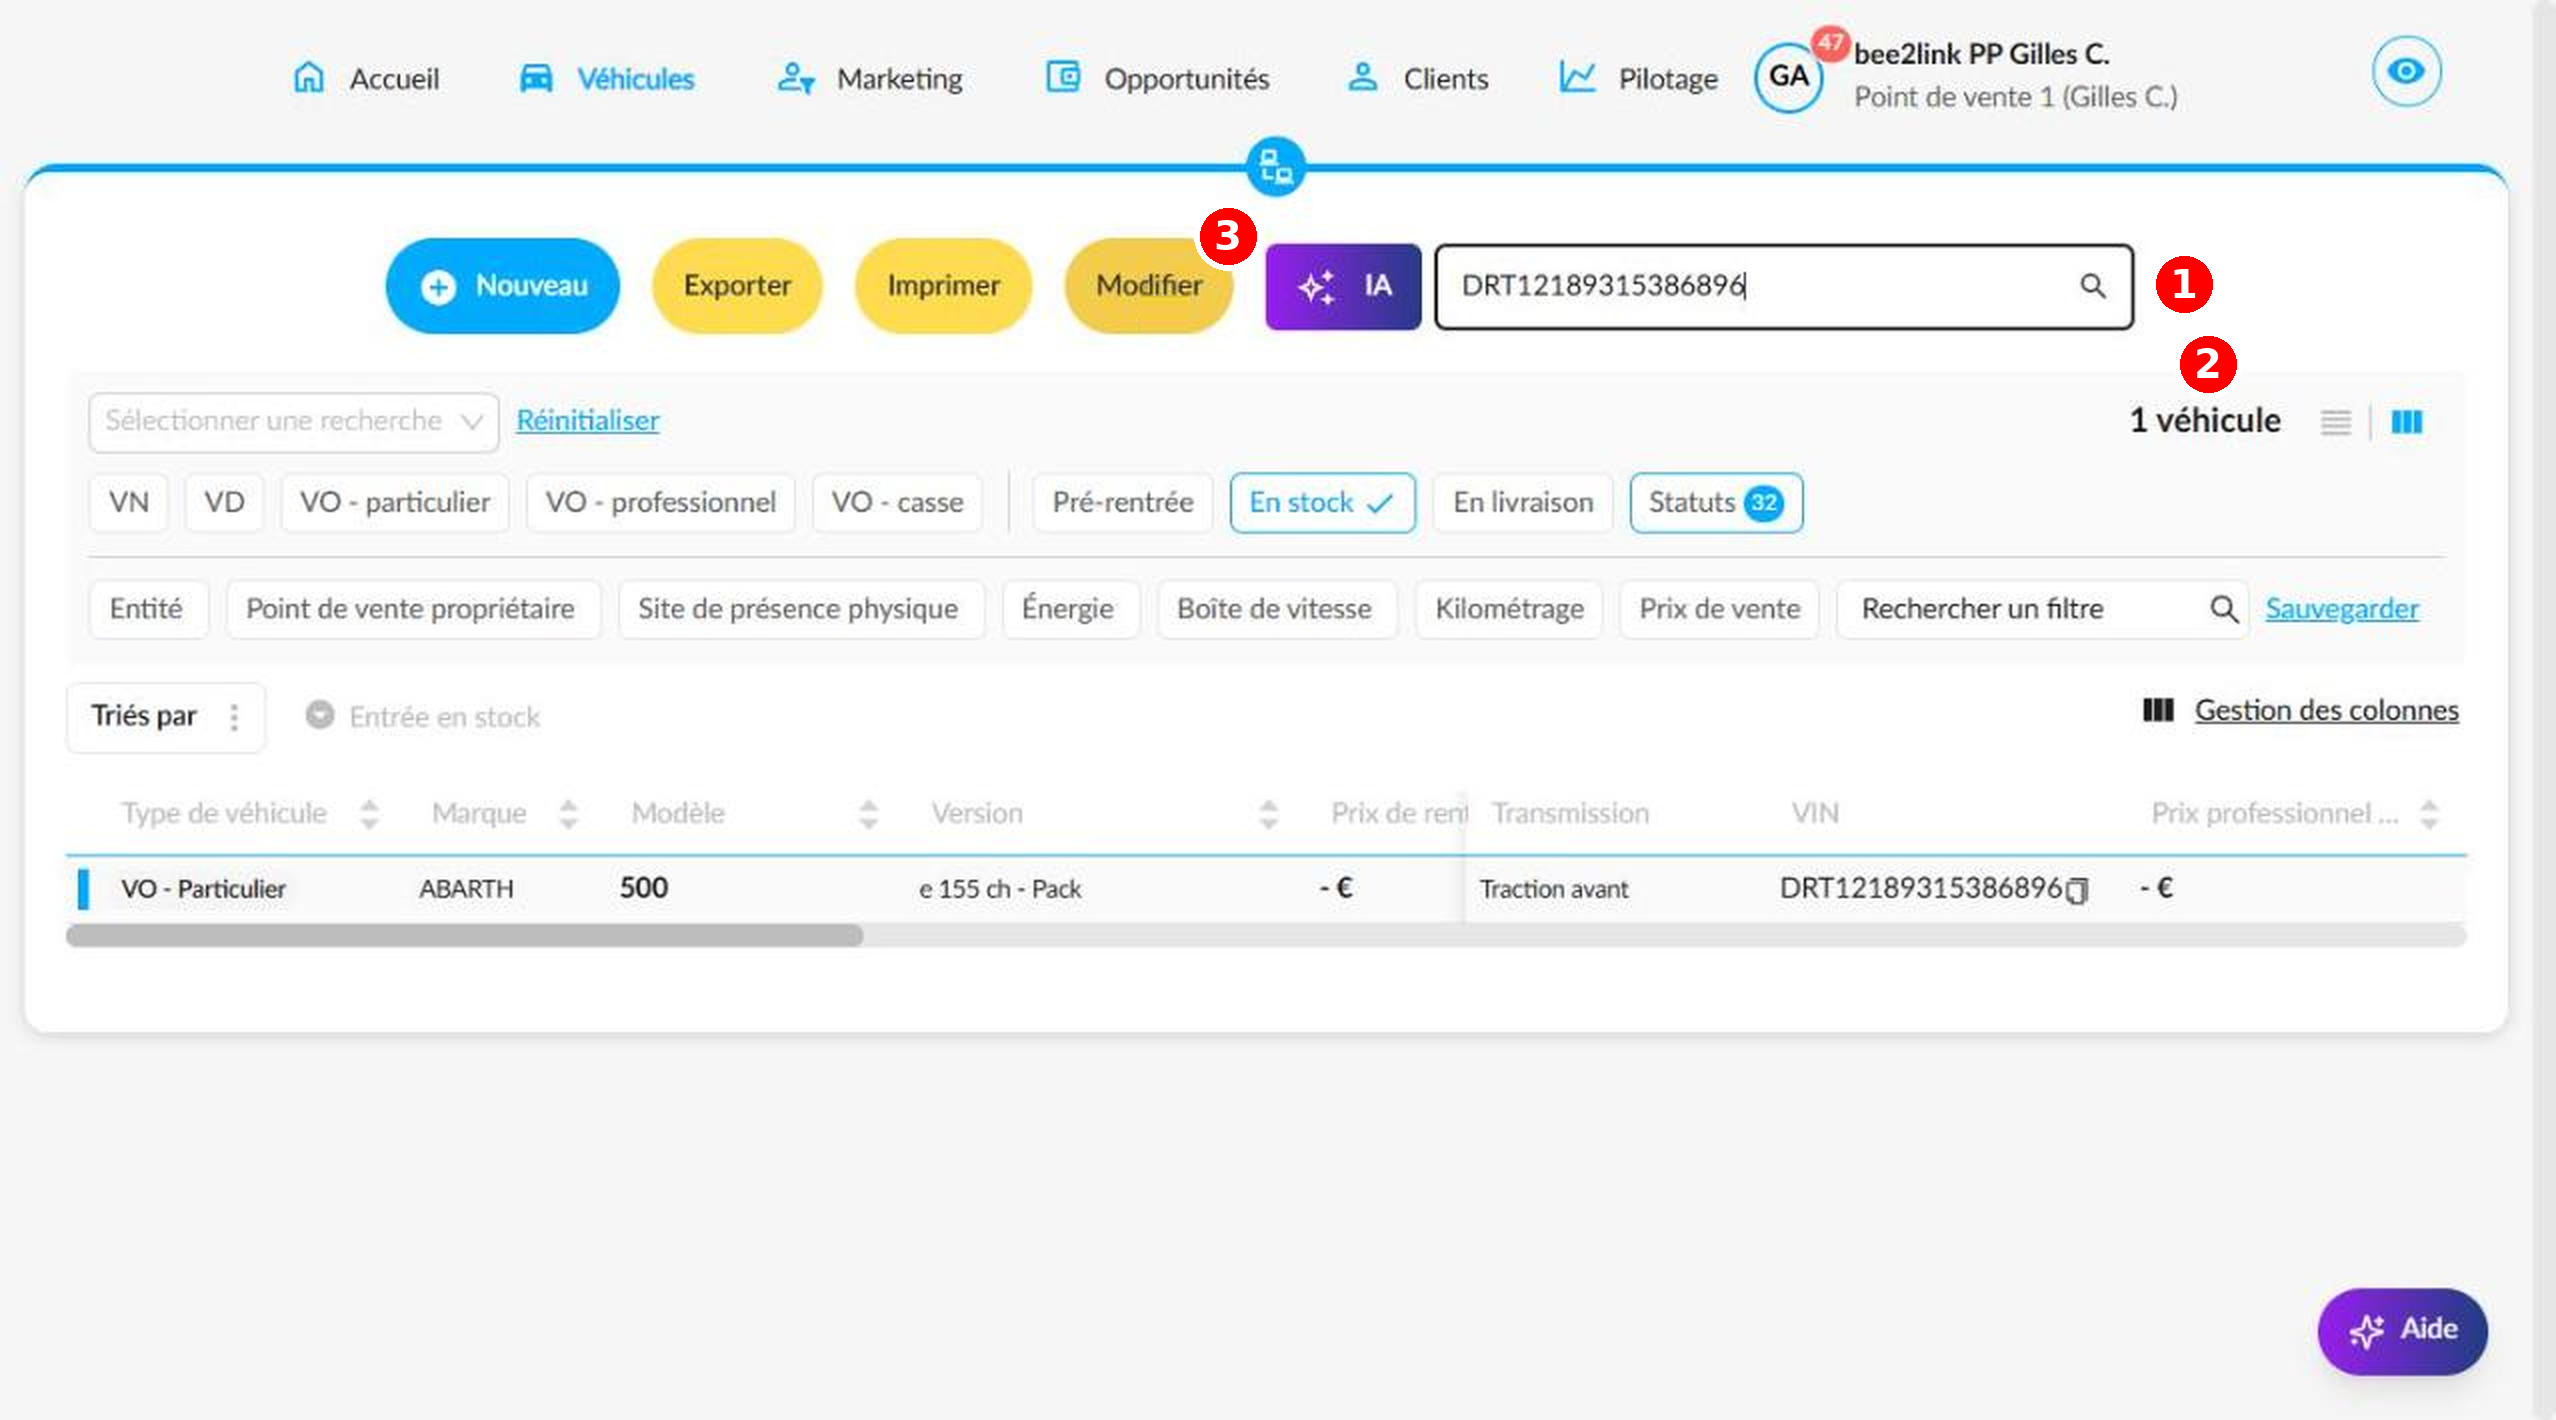This screenshot has width=2556, height=1420.
Task: Open the GA user avatar with notifications
Action: pyautogui.click(x=1789, y=76)
